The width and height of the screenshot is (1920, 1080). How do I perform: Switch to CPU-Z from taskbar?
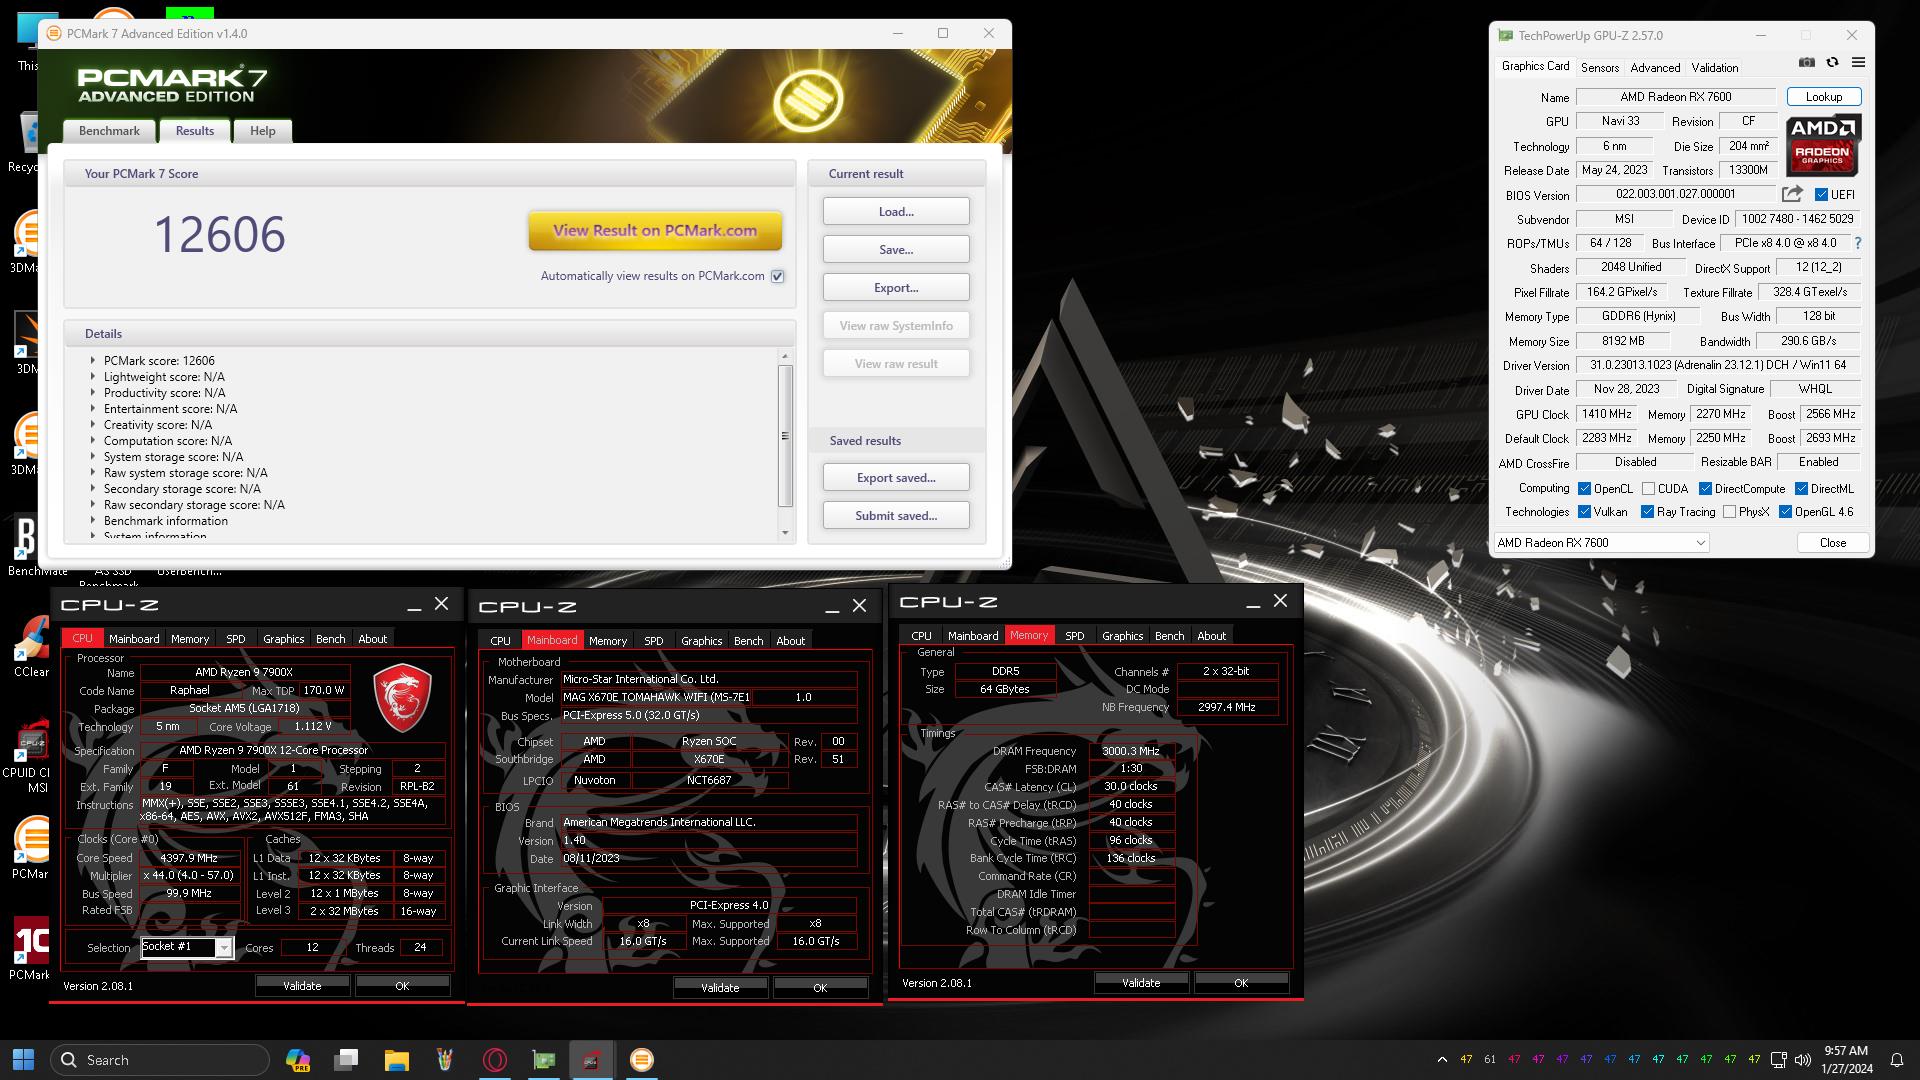click(592, 1059)
